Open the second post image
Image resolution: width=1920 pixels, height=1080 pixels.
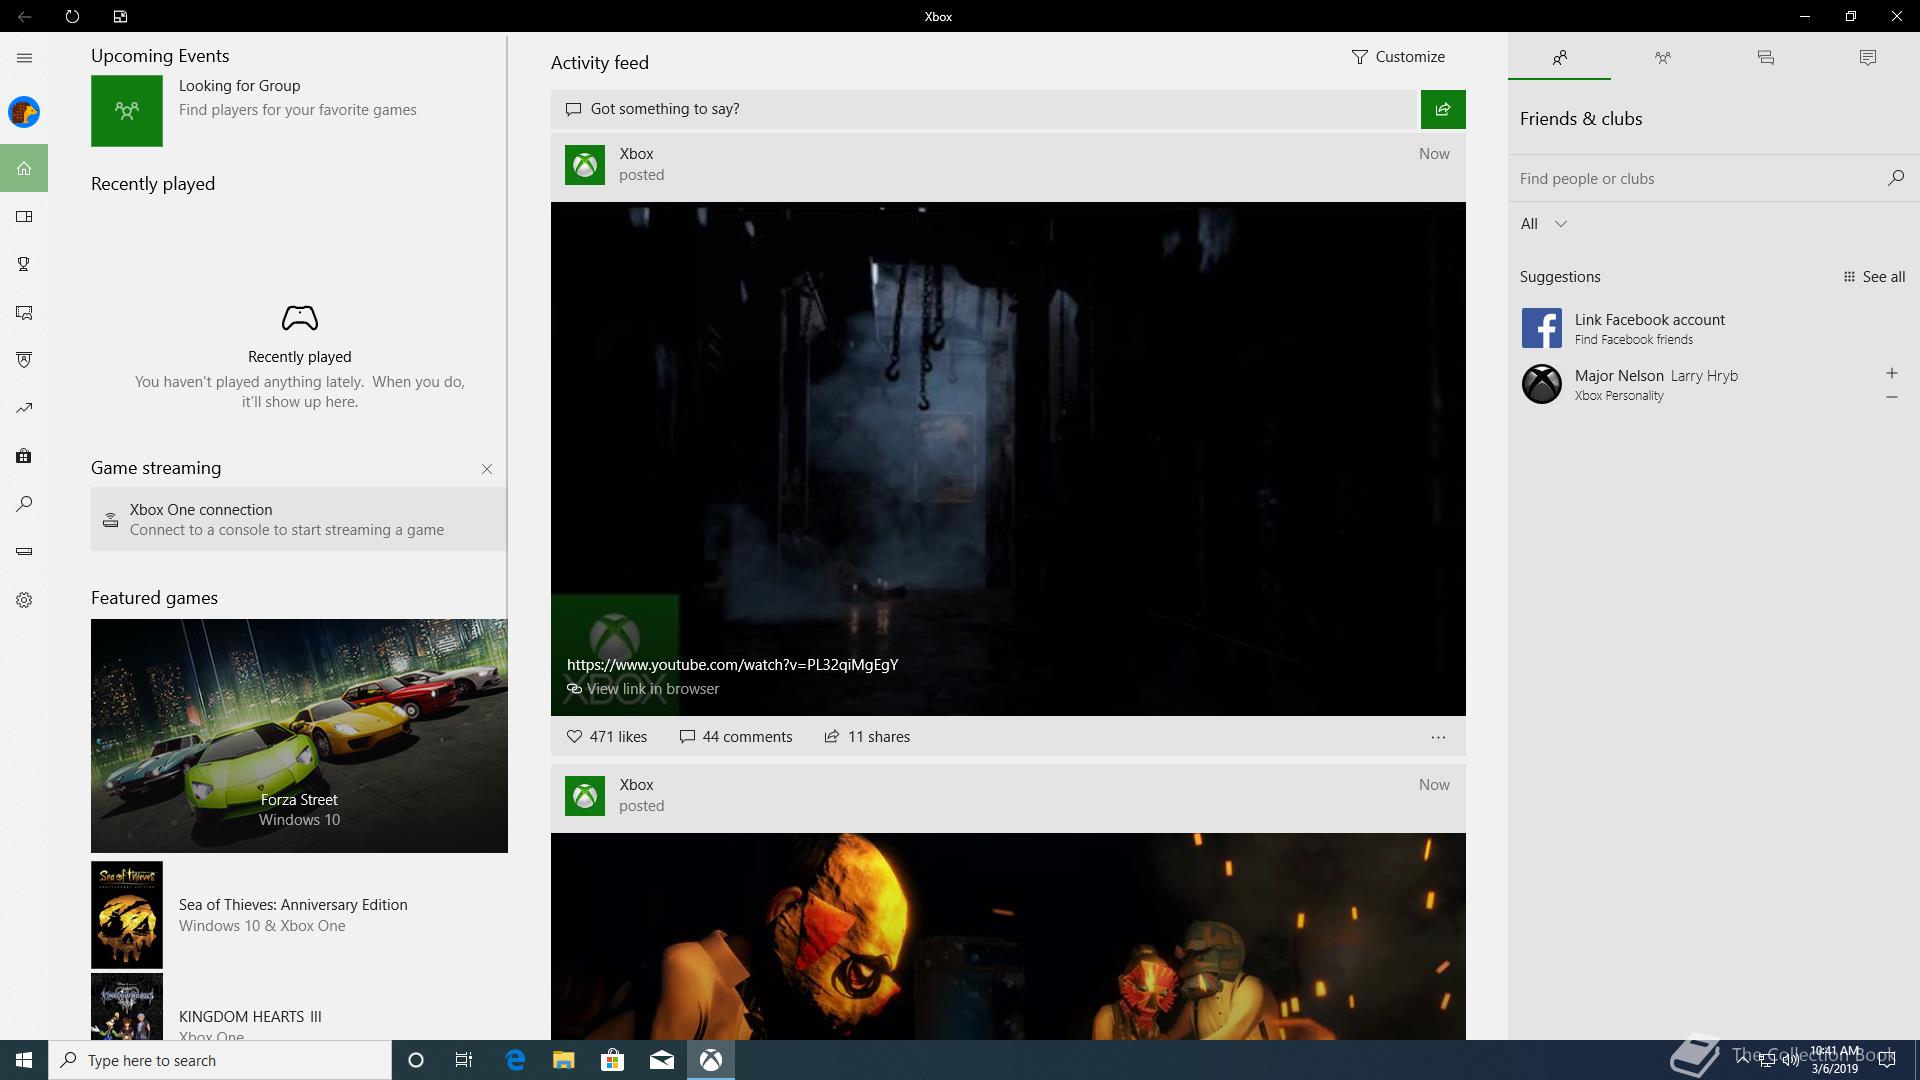pos(1008,937)
